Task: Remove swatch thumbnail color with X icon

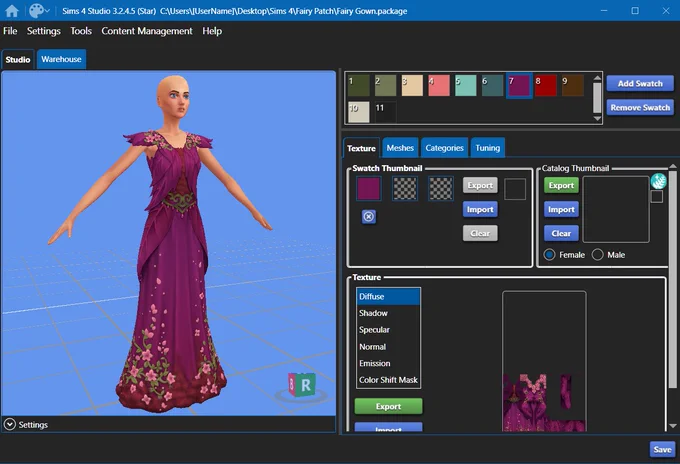Action: 369,216
